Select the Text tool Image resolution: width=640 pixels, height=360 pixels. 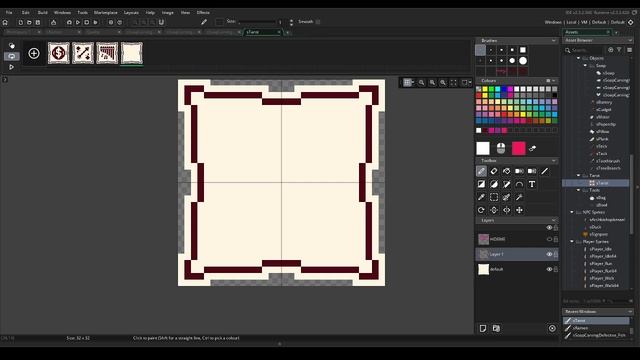tap(532, 184)
